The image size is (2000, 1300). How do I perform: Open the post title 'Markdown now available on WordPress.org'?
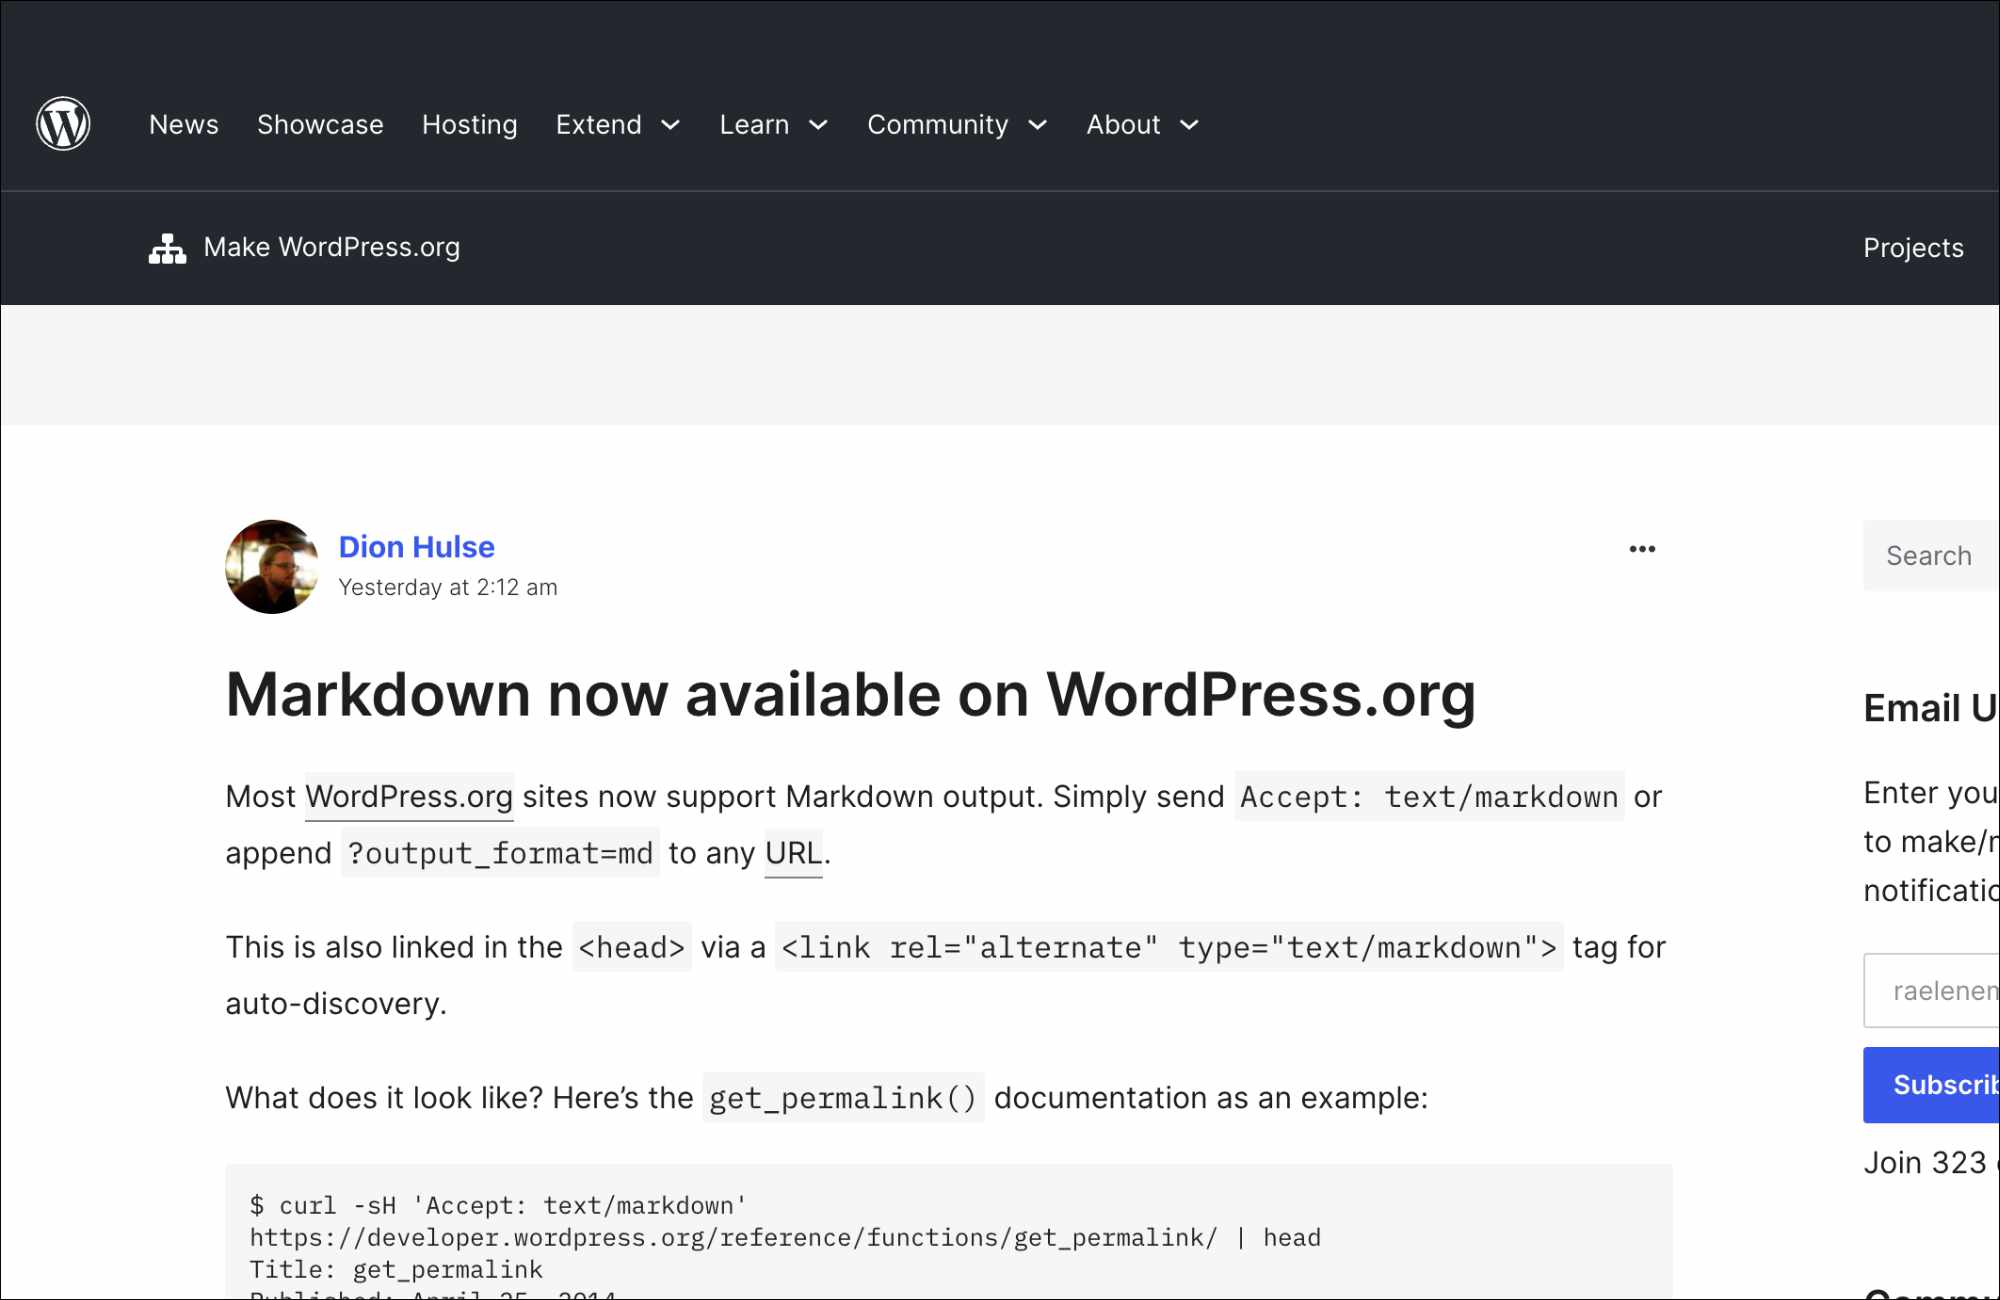pyautogui.click(x=851, y=694)
